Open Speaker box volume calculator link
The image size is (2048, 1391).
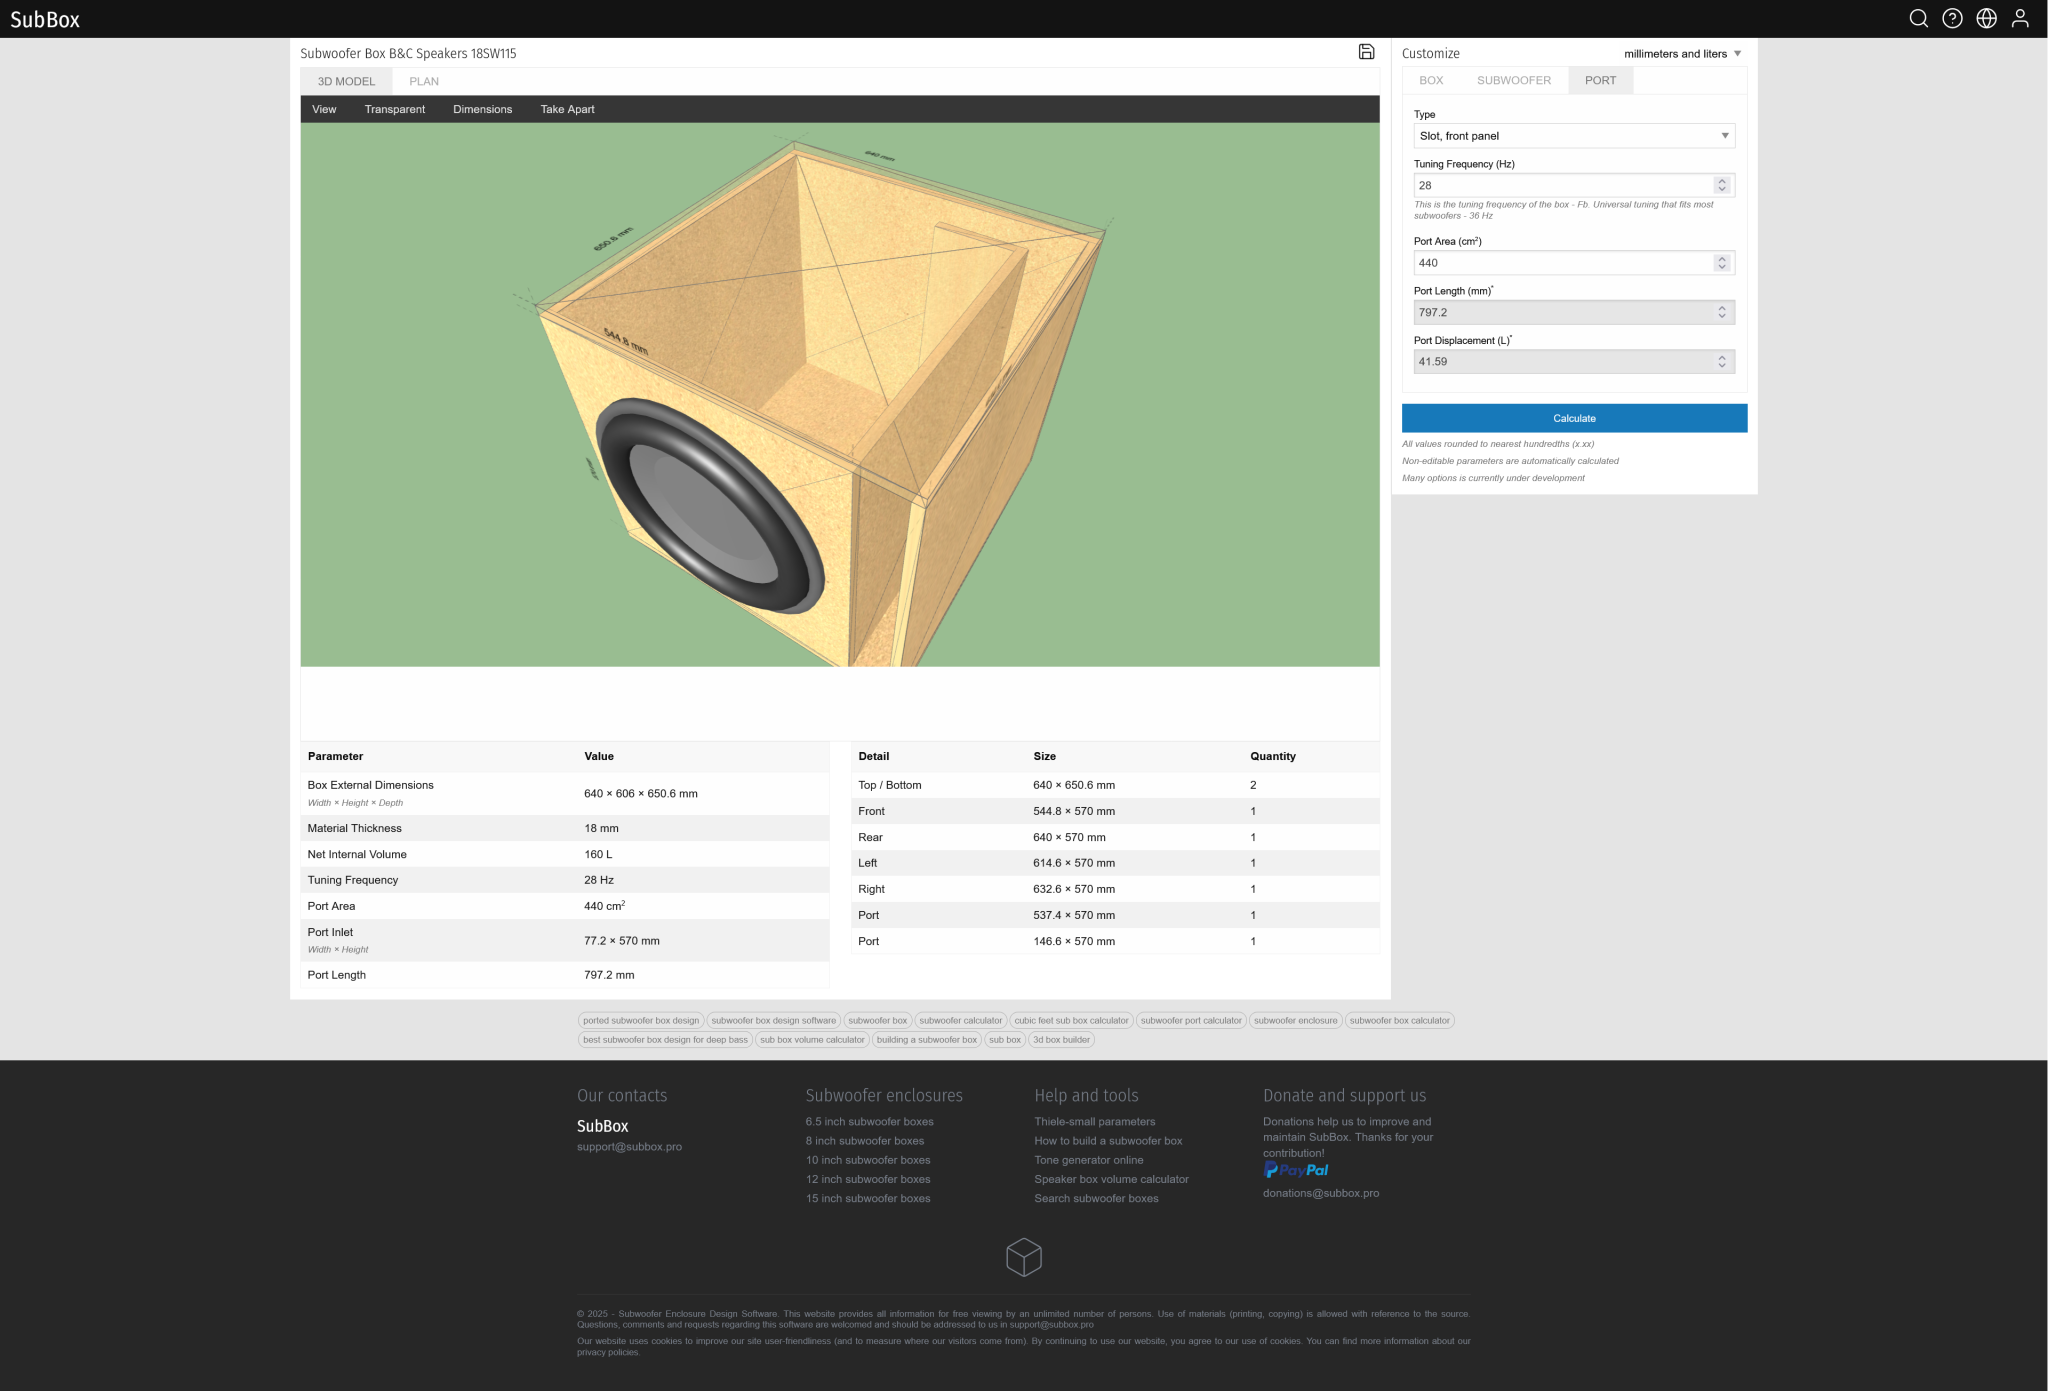pyautogui.click(x=1111, y=1180)
